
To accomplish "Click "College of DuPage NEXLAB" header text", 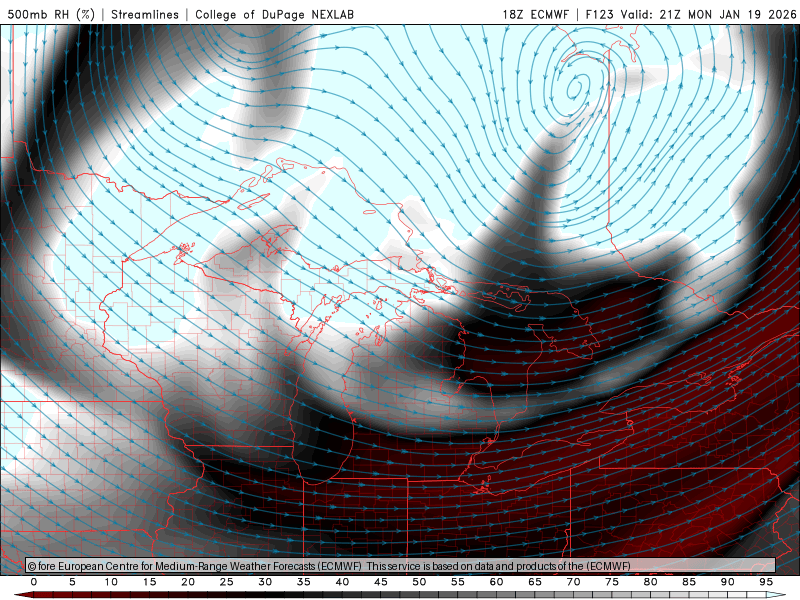I will (274, 14).
